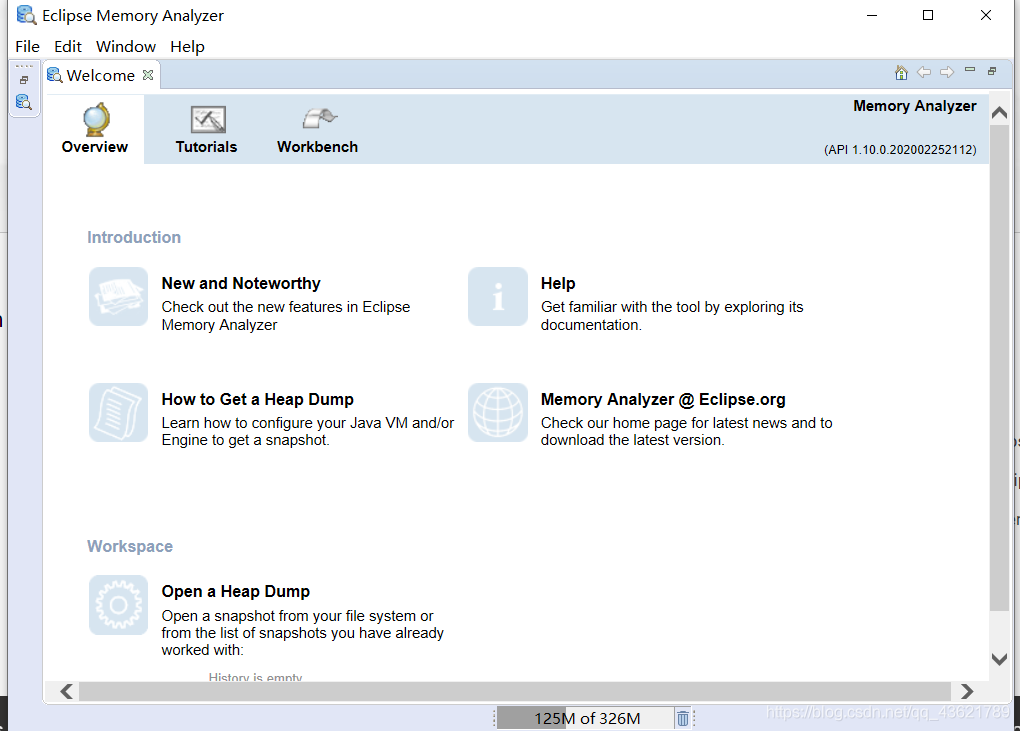This screenshot has height=731, width=1020.
Task: Click the restore icon in left sidebar
Action: [x=24, y=80]
